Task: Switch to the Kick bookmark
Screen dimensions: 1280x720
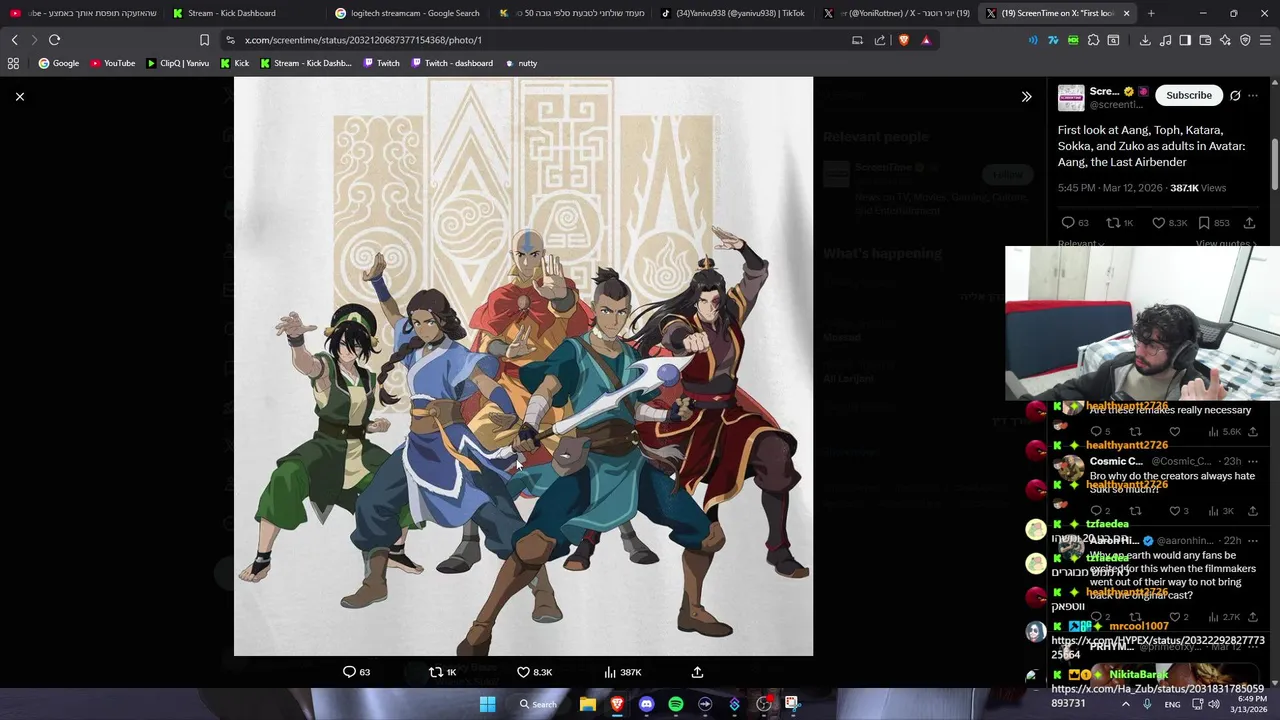Action: point(234,63)
